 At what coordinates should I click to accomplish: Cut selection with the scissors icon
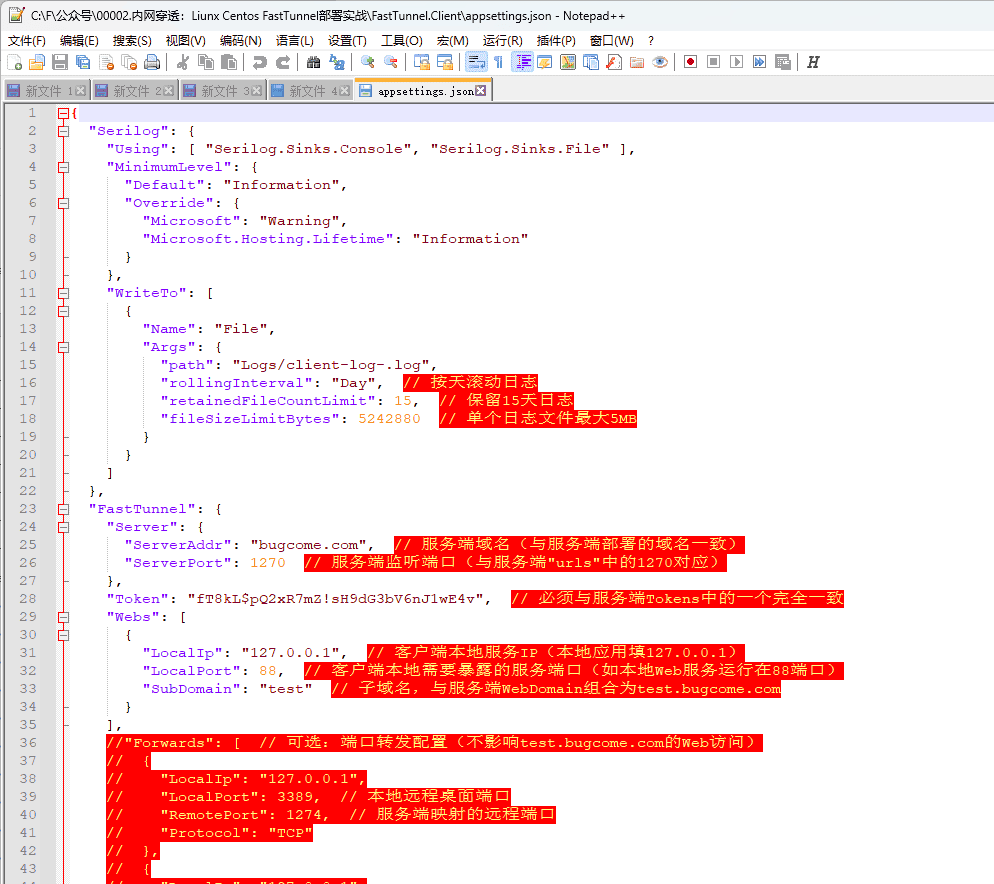[183, 62]
